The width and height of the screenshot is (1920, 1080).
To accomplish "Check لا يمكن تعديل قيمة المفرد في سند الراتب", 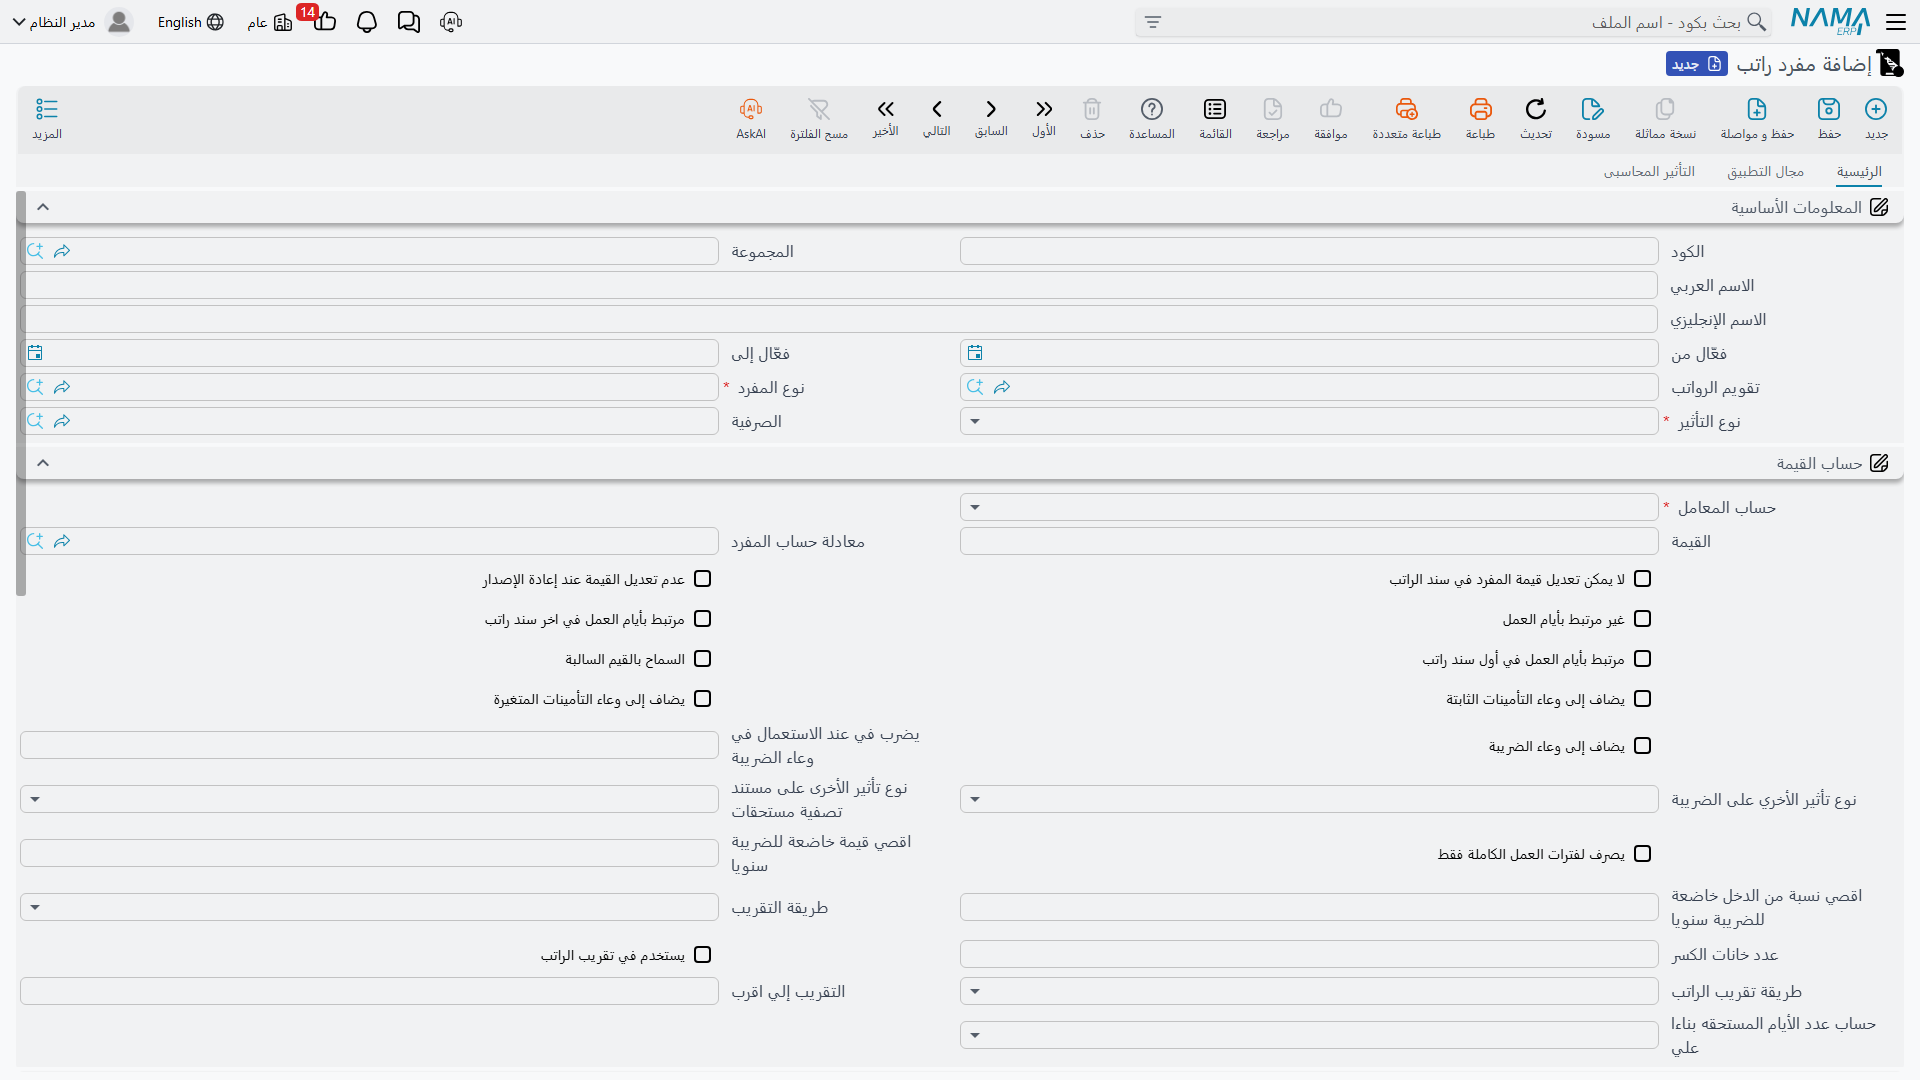I will 1642,579.
